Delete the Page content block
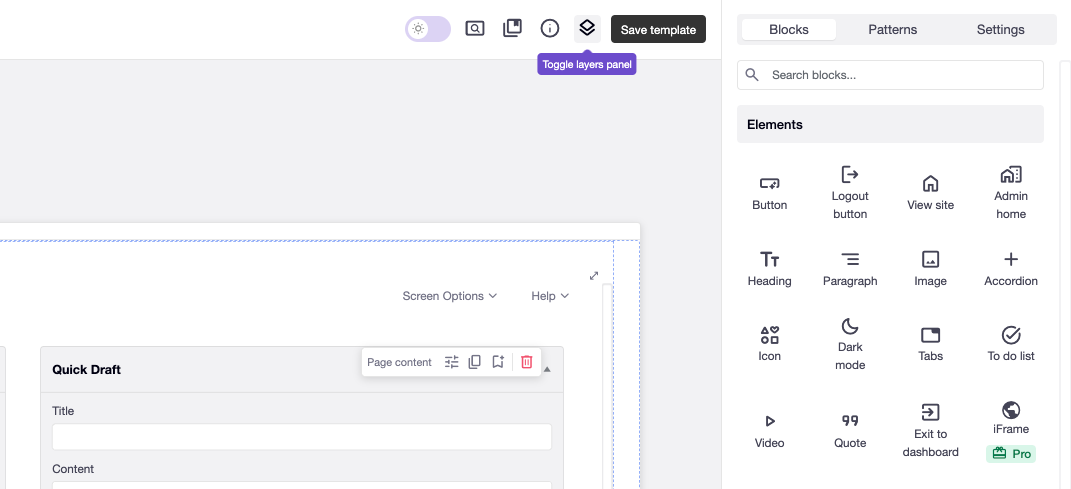This screenshot has width=1071, height=489. tap(527, 362)
